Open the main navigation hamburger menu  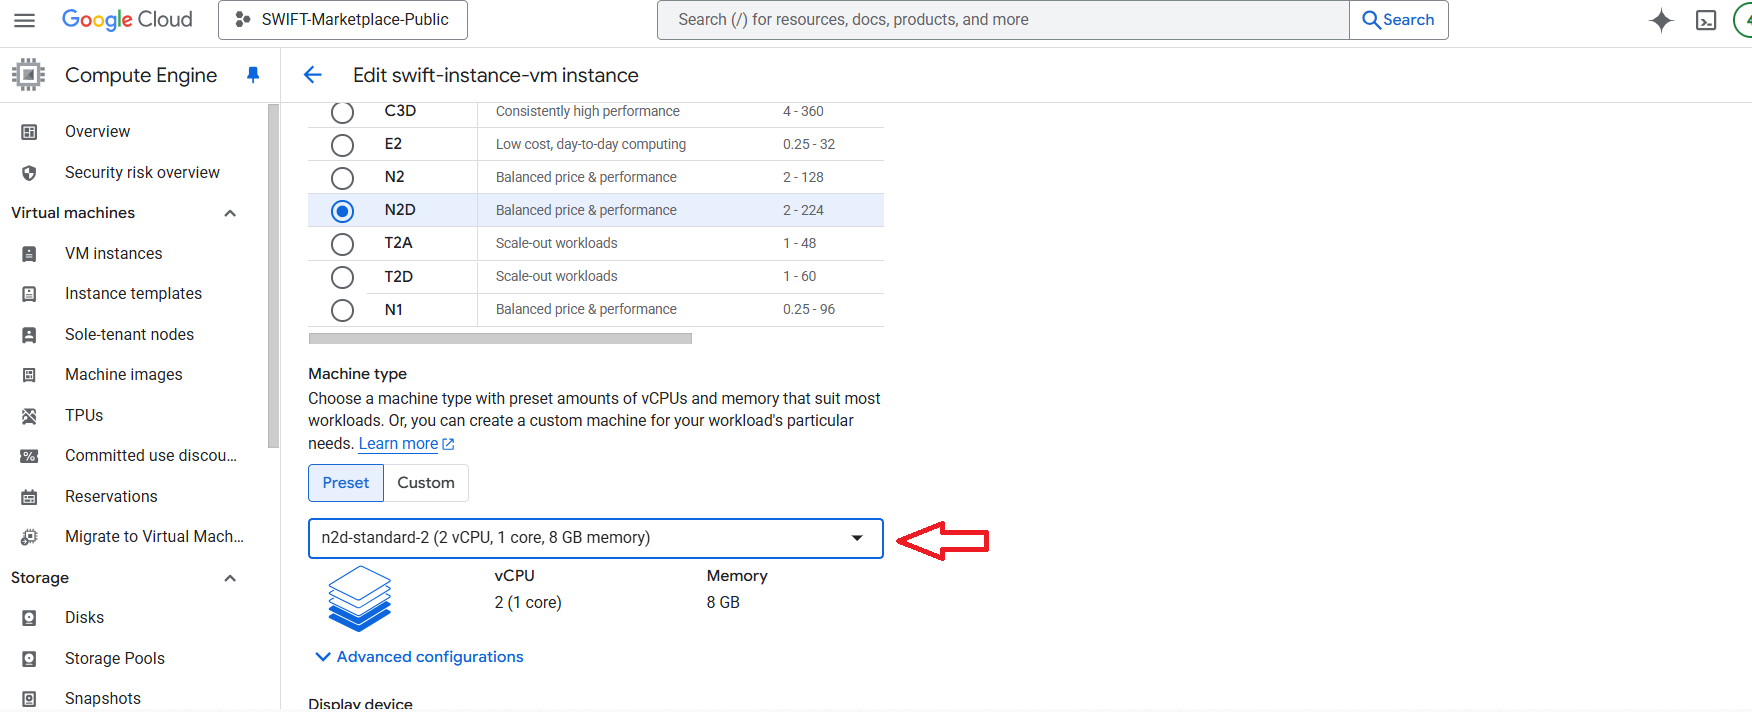point(24,20)
